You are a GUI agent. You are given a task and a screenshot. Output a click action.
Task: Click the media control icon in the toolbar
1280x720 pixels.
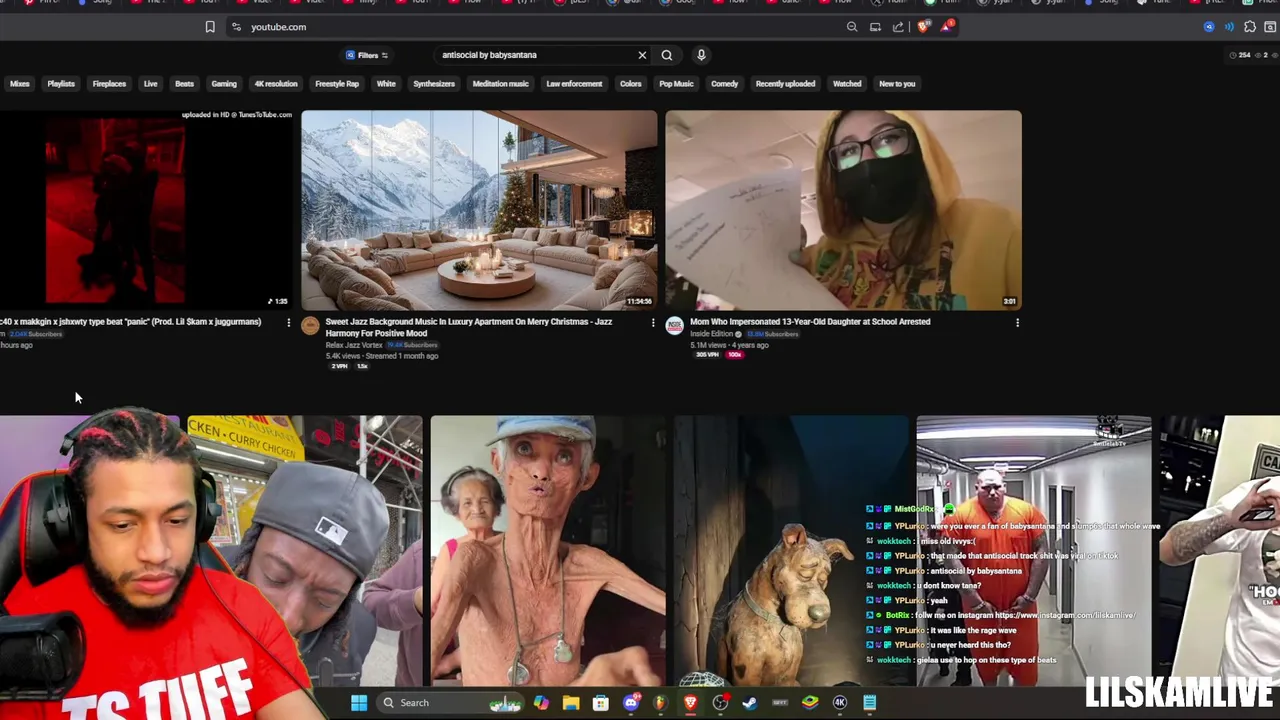[x=1230, y=27]
